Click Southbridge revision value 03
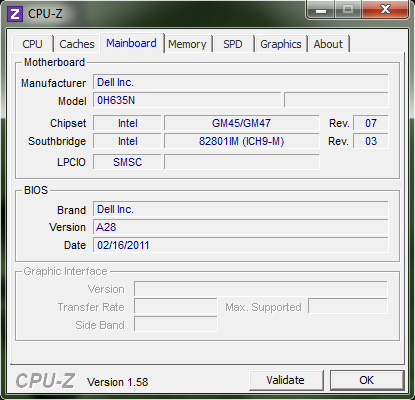The width and height of the screenshot is (415, 400). coord(371,141)
